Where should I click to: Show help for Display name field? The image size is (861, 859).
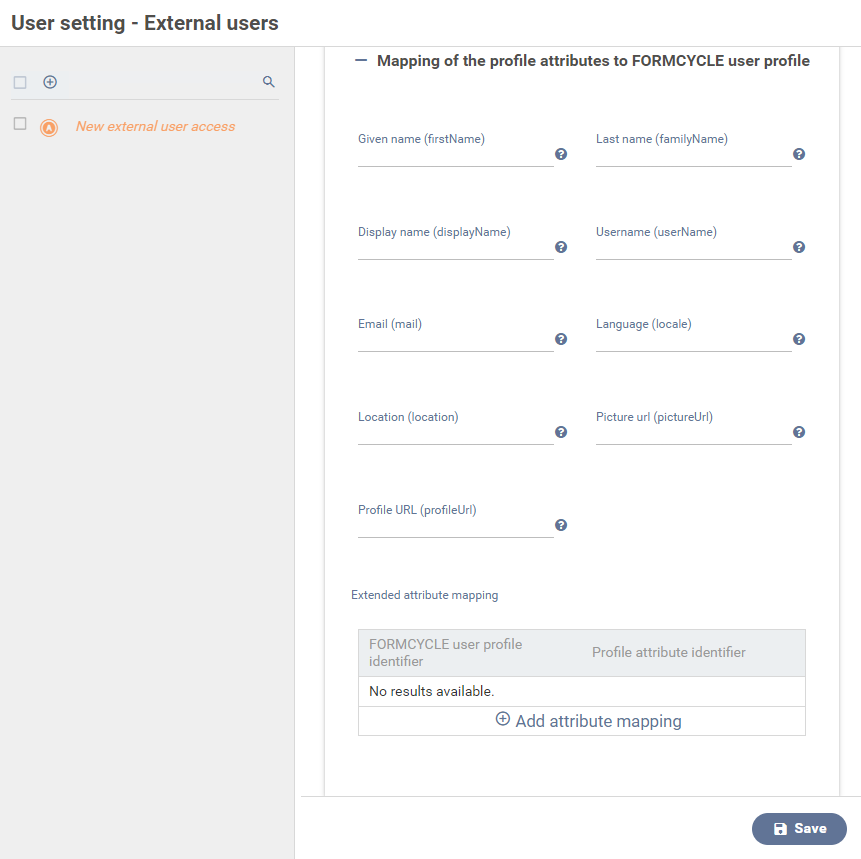pyautogui.click(x=561, y=247)
